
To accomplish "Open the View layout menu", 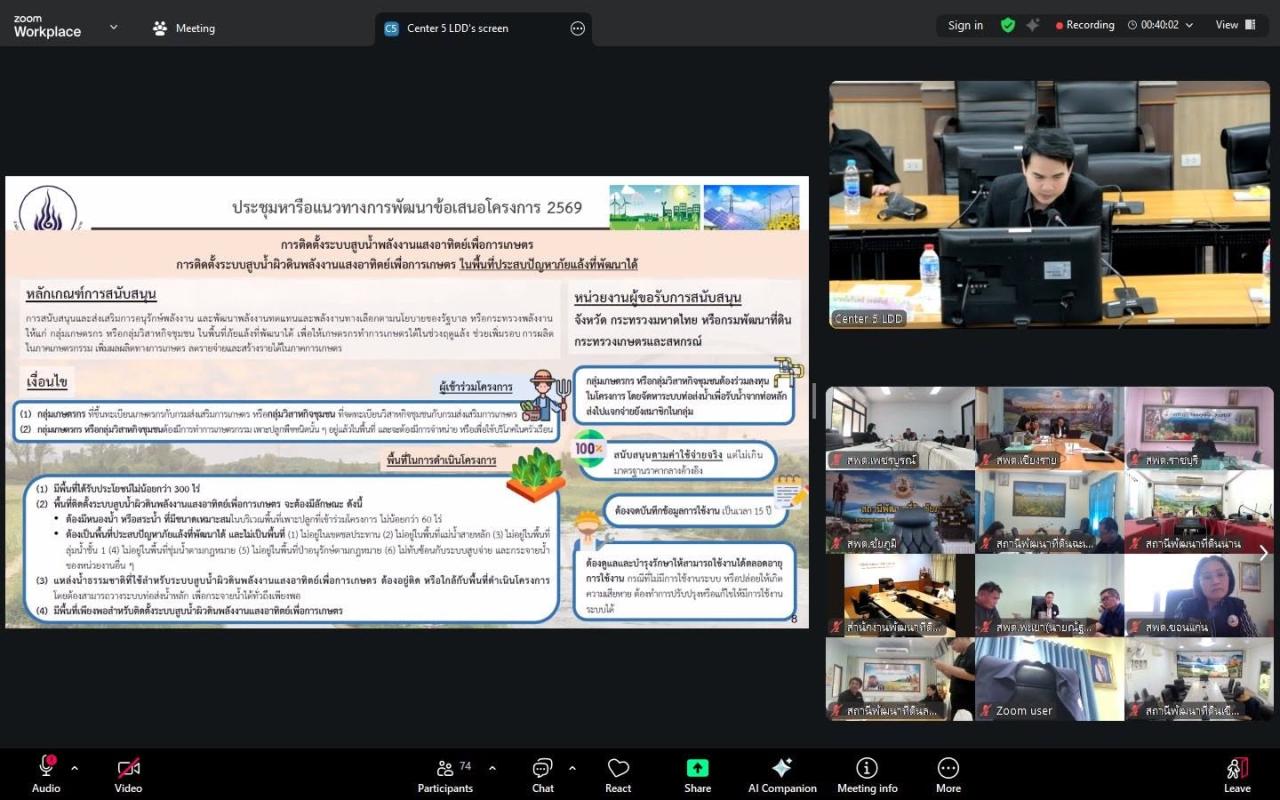I will tap(1236, 25).
